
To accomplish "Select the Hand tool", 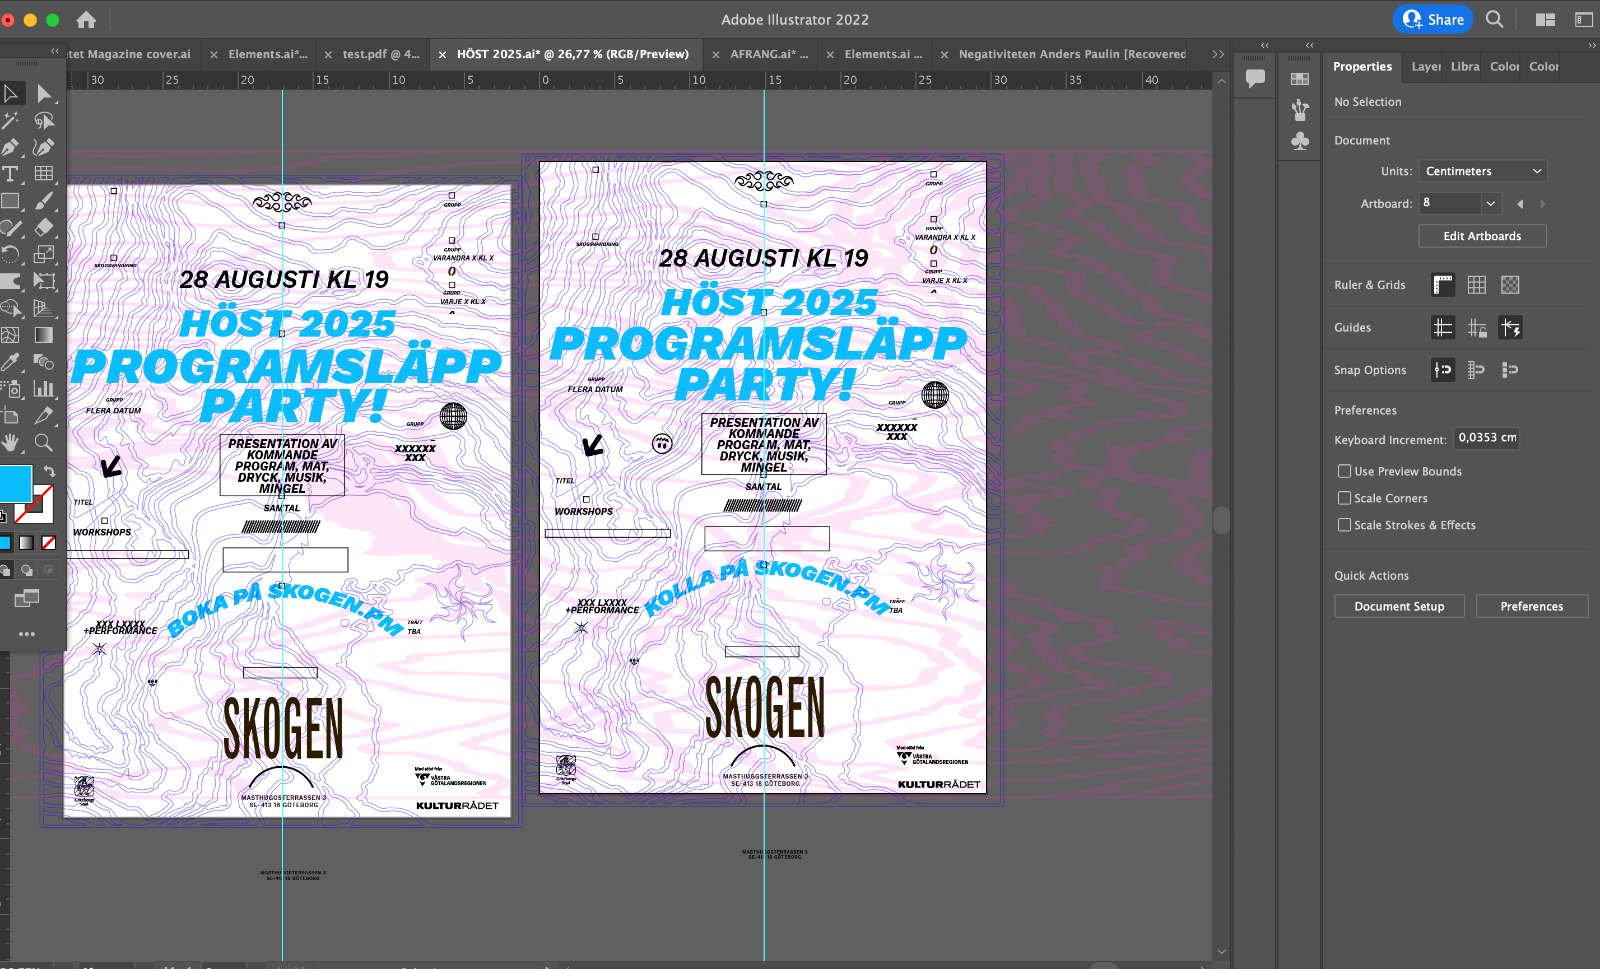I will coord(11,442).
